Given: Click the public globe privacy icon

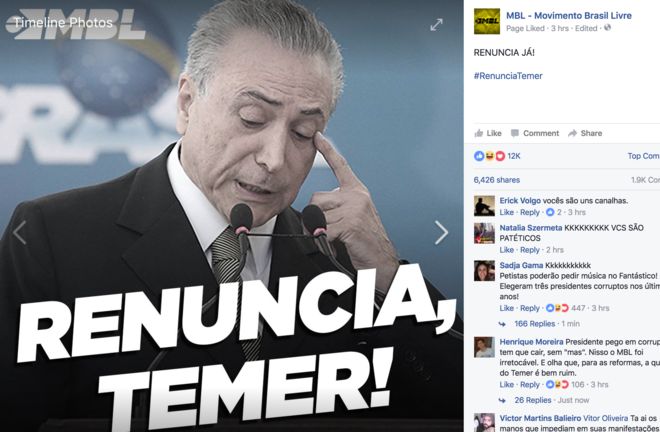Looking at the screenshot, I should tap(607, 28).
